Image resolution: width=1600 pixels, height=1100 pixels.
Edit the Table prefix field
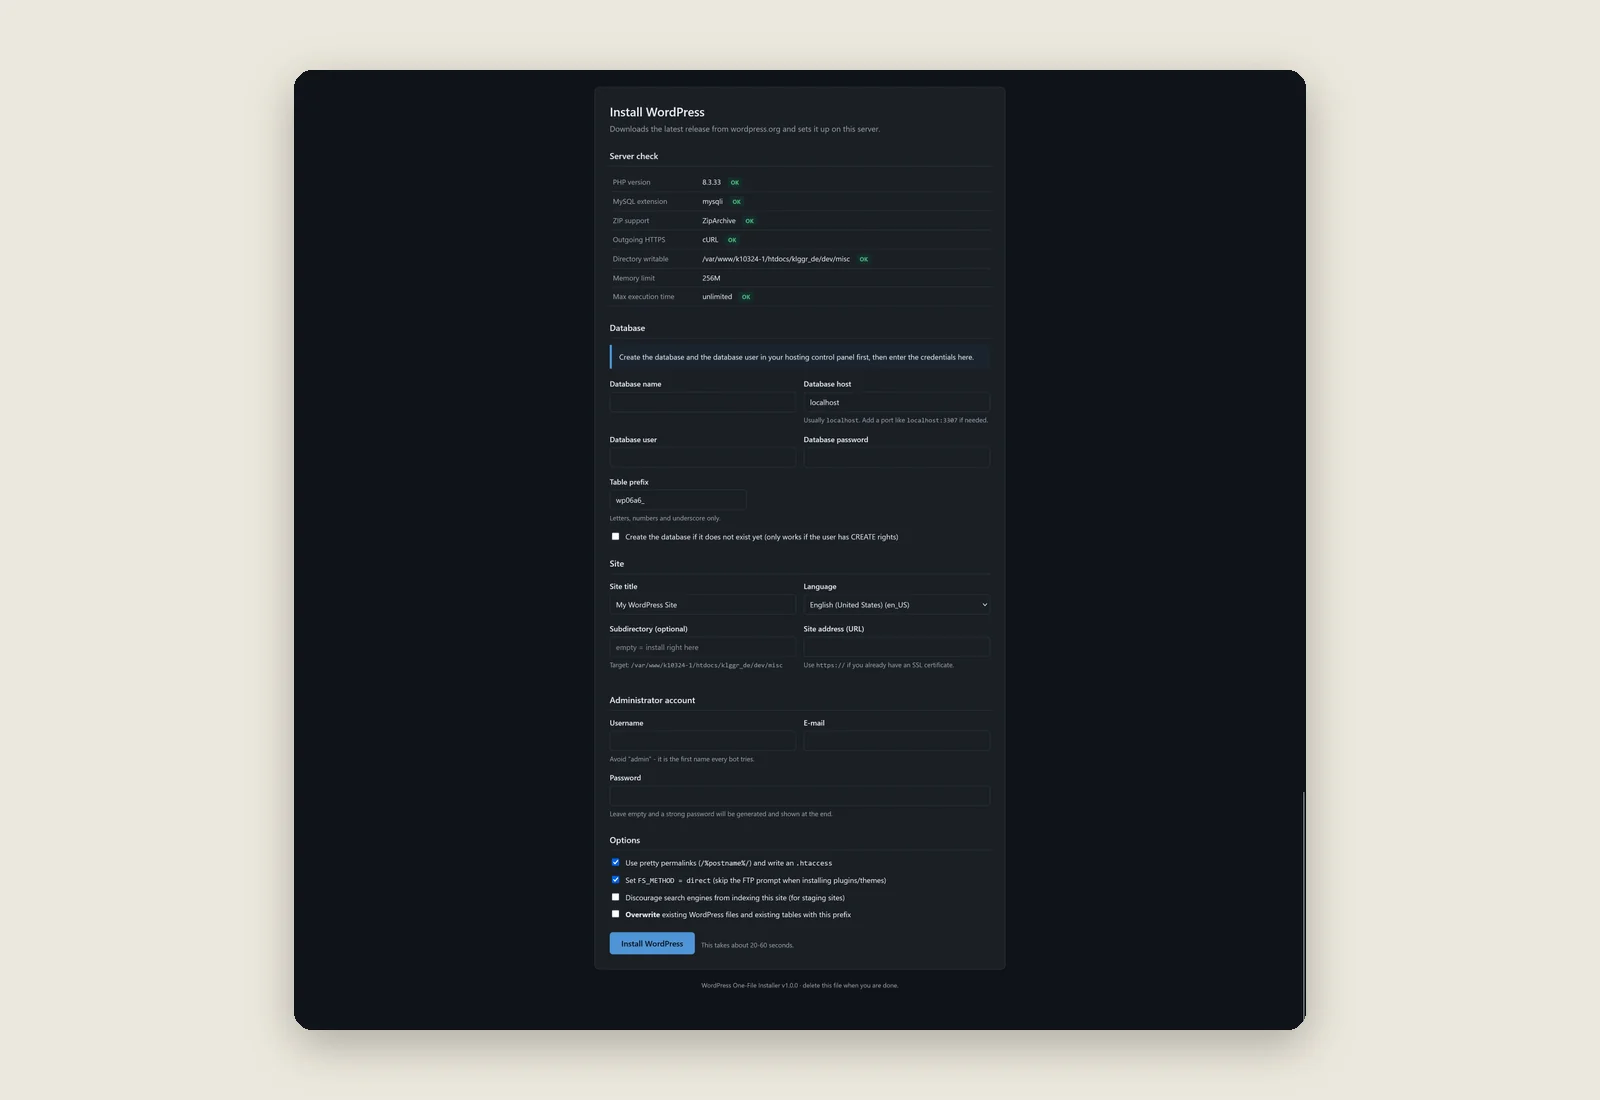[x=678, y=500]
